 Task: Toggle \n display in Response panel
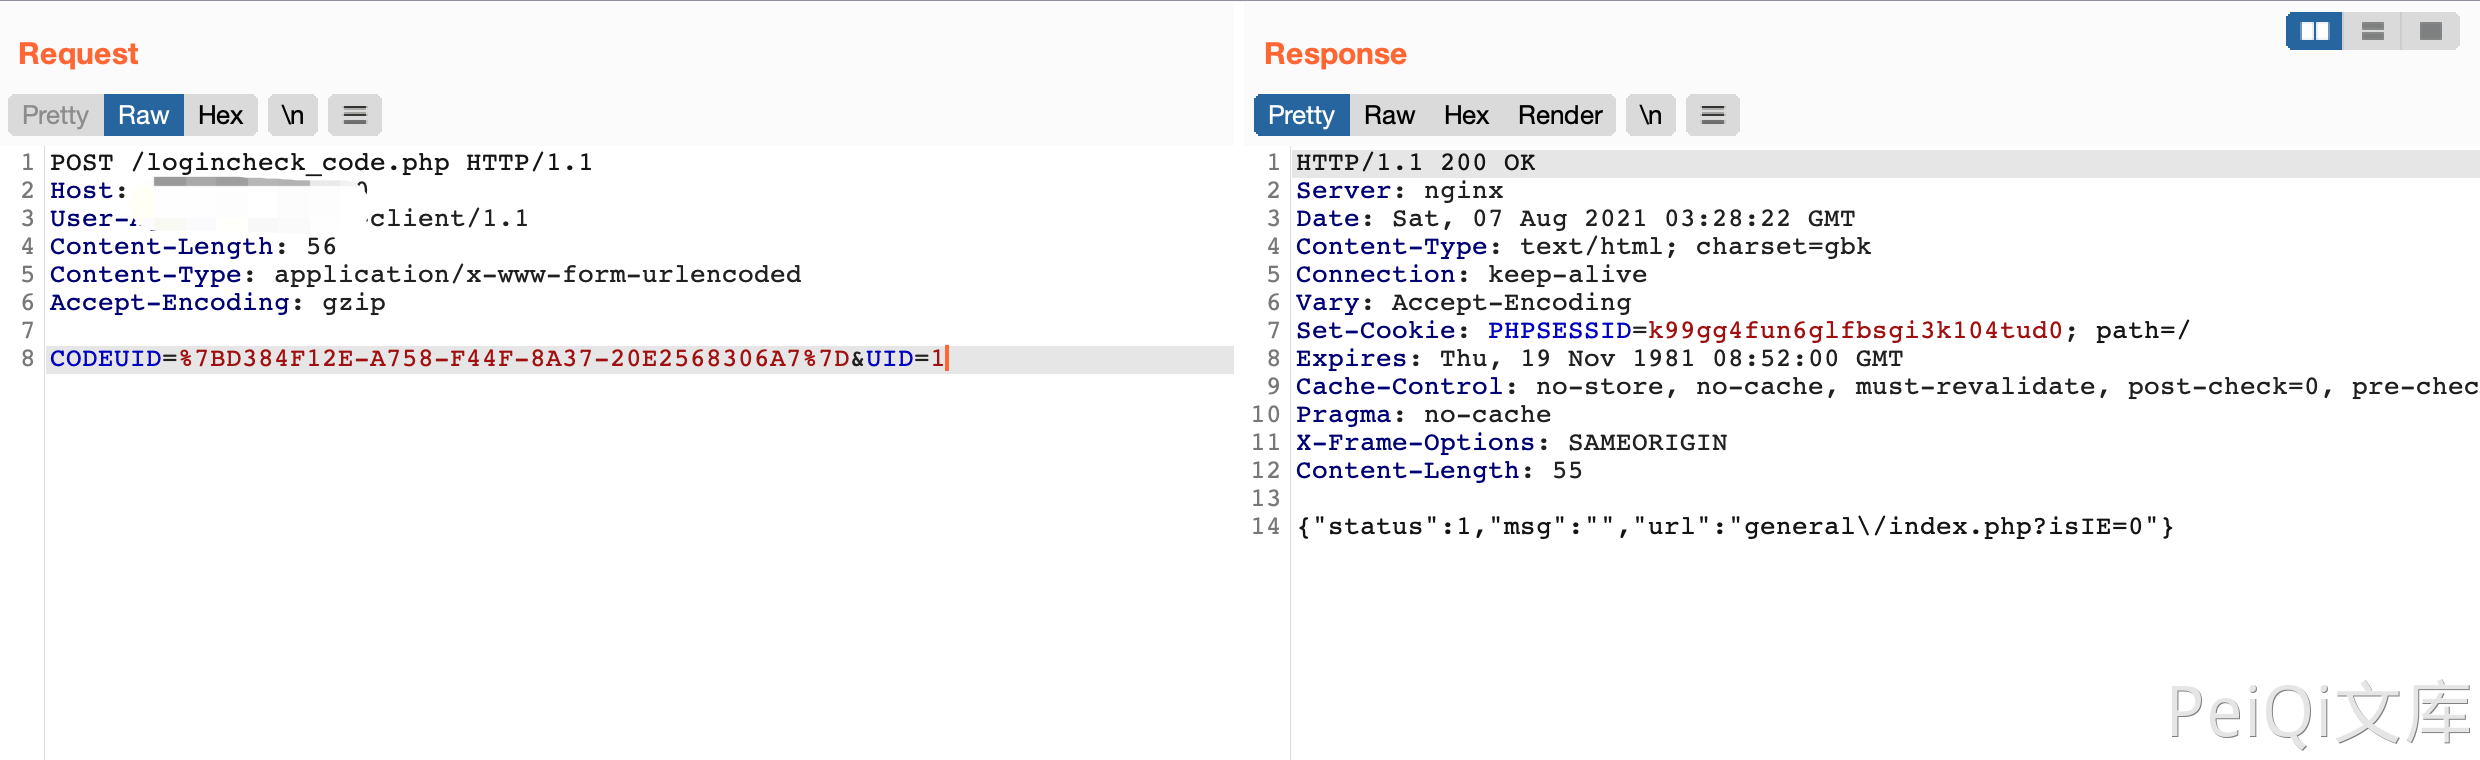click(1651, 115)
